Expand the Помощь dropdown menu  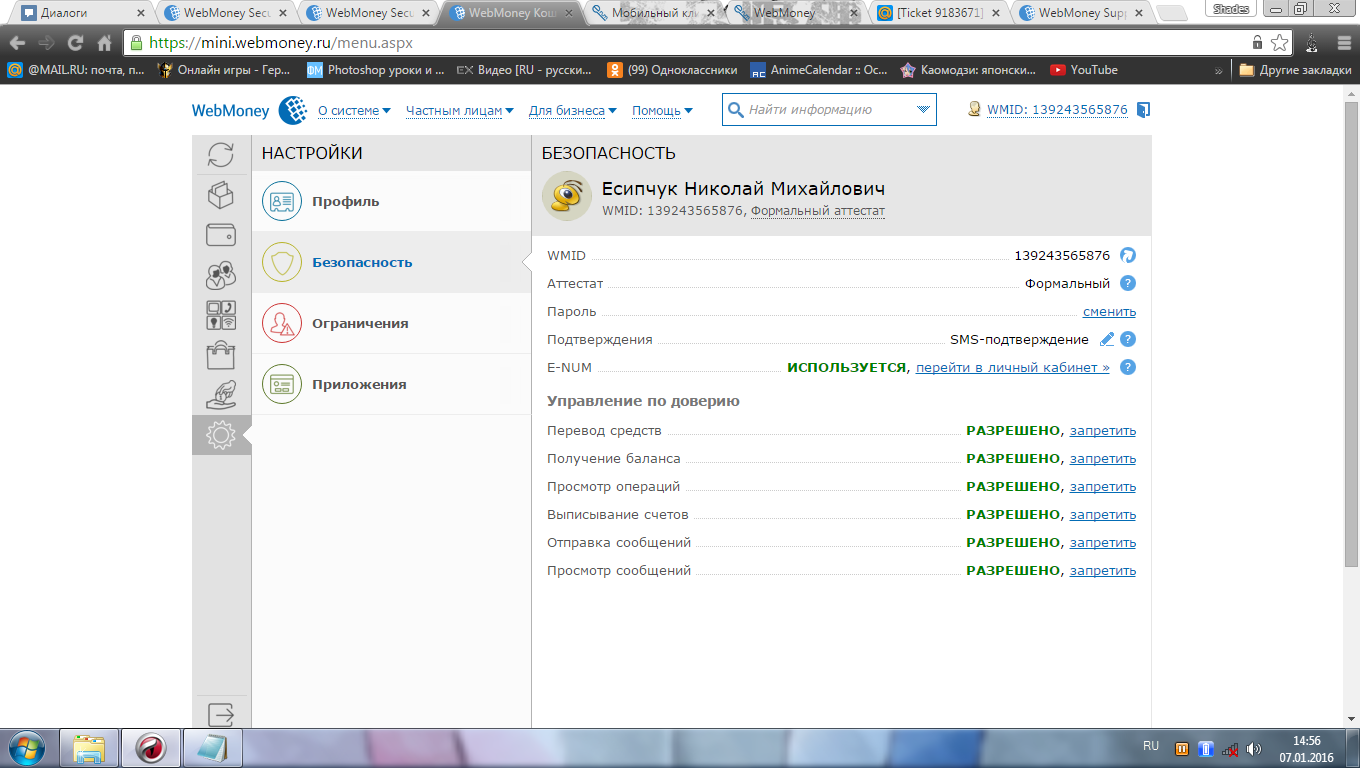[662, 111]
